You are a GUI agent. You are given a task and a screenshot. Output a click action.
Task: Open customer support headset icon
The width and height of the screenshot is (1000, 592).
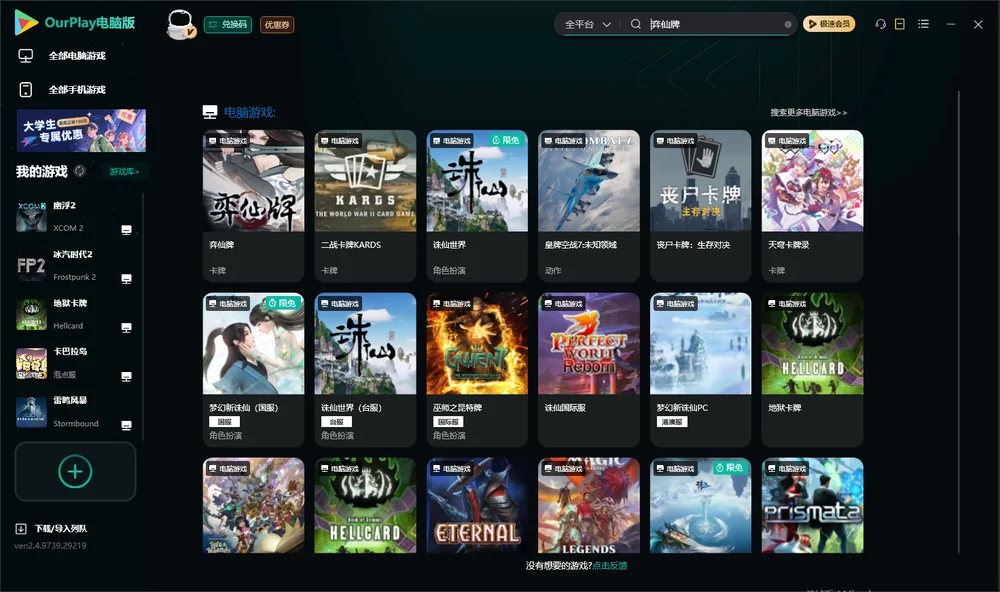(880, 24)
